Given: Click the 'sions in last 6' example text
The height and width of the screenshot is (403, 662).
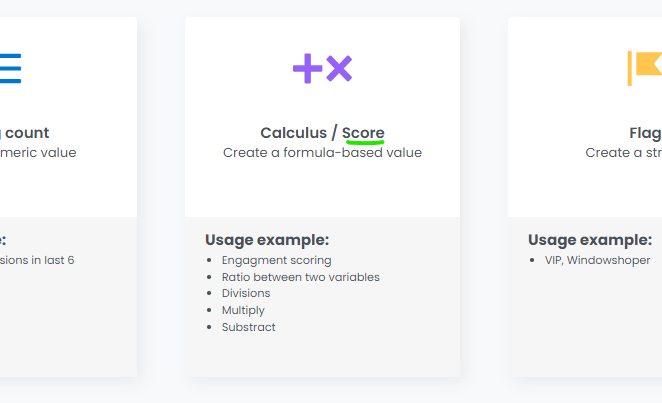Looking at the screenshot, I should 37,260.
